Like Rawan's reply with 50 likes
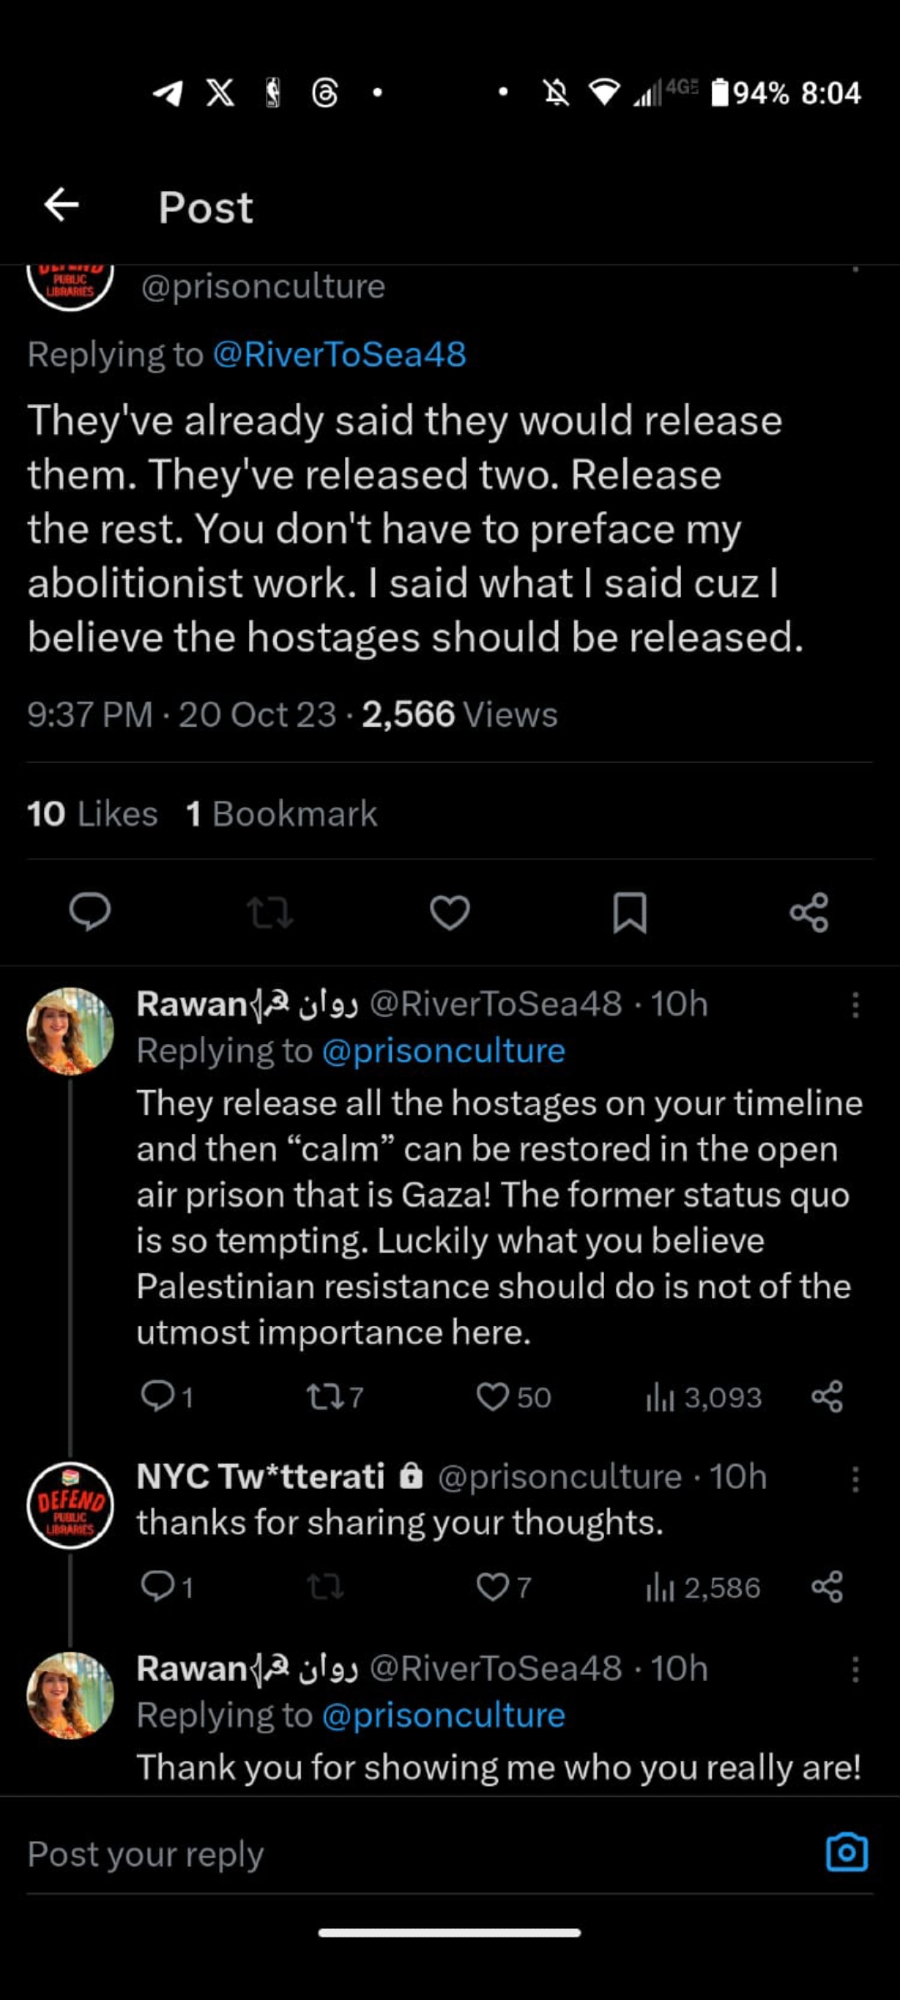This screenshot has height=2000, width=900. [x=493, y=1396]
